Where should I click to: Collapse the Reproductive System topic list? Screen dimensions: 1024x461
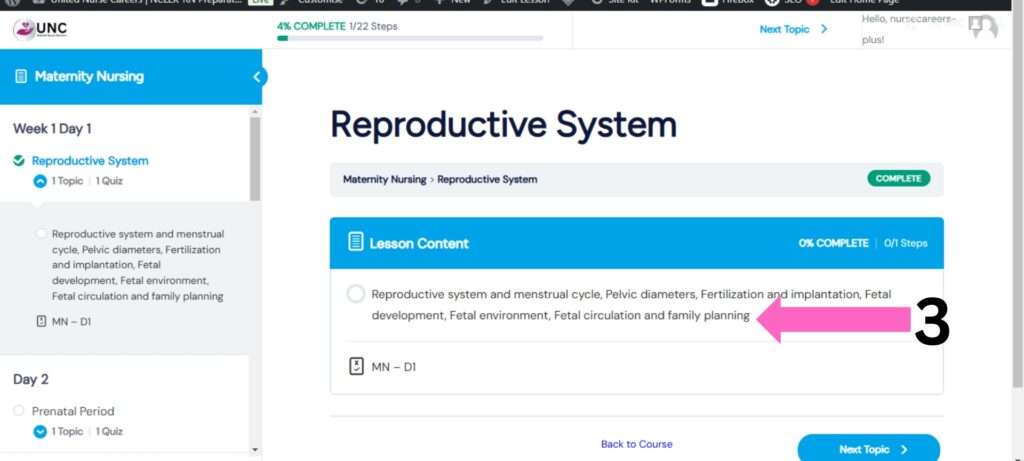pos(40,181)
